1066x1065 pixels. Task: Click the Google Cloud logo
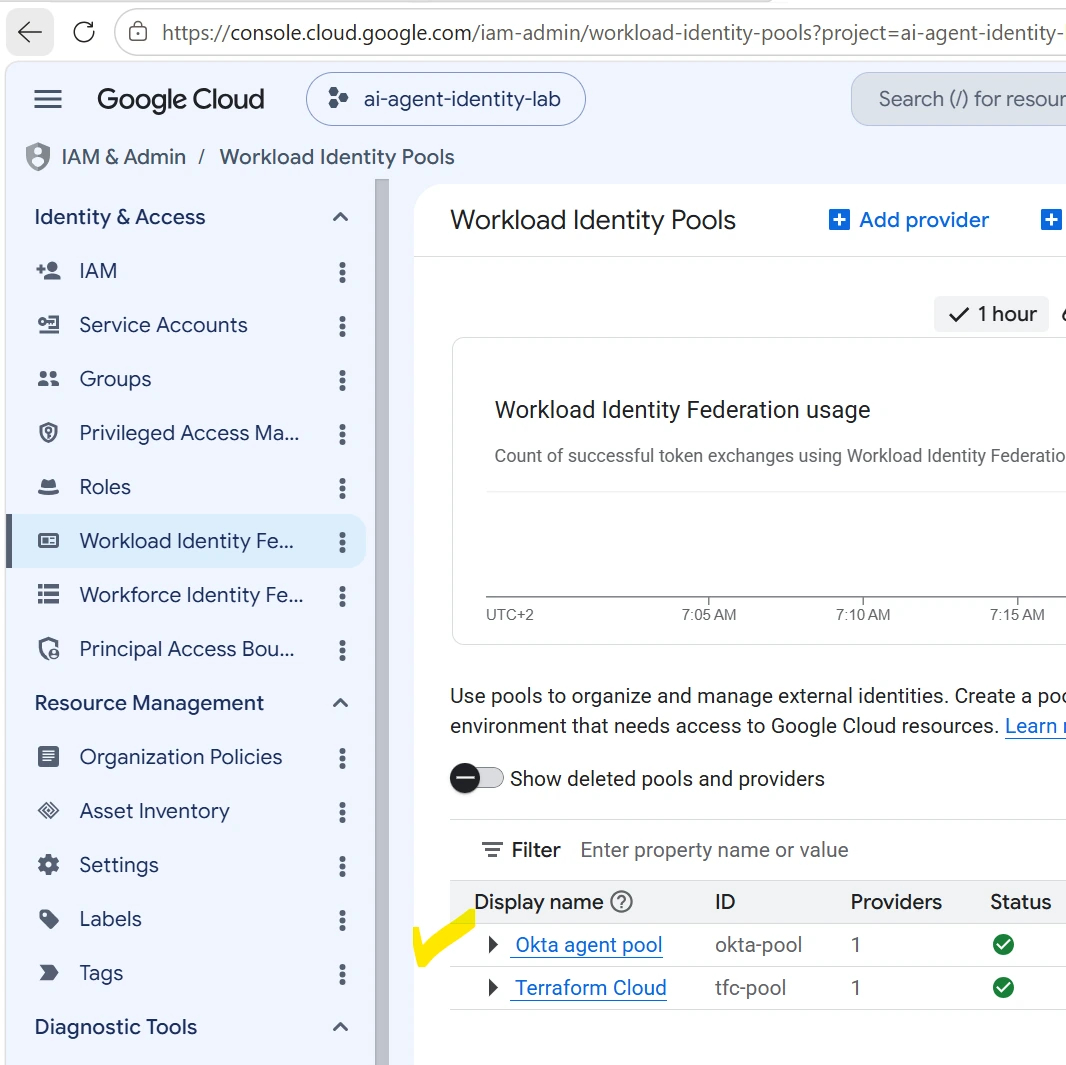pyautogui.click(x=181, y=99)
